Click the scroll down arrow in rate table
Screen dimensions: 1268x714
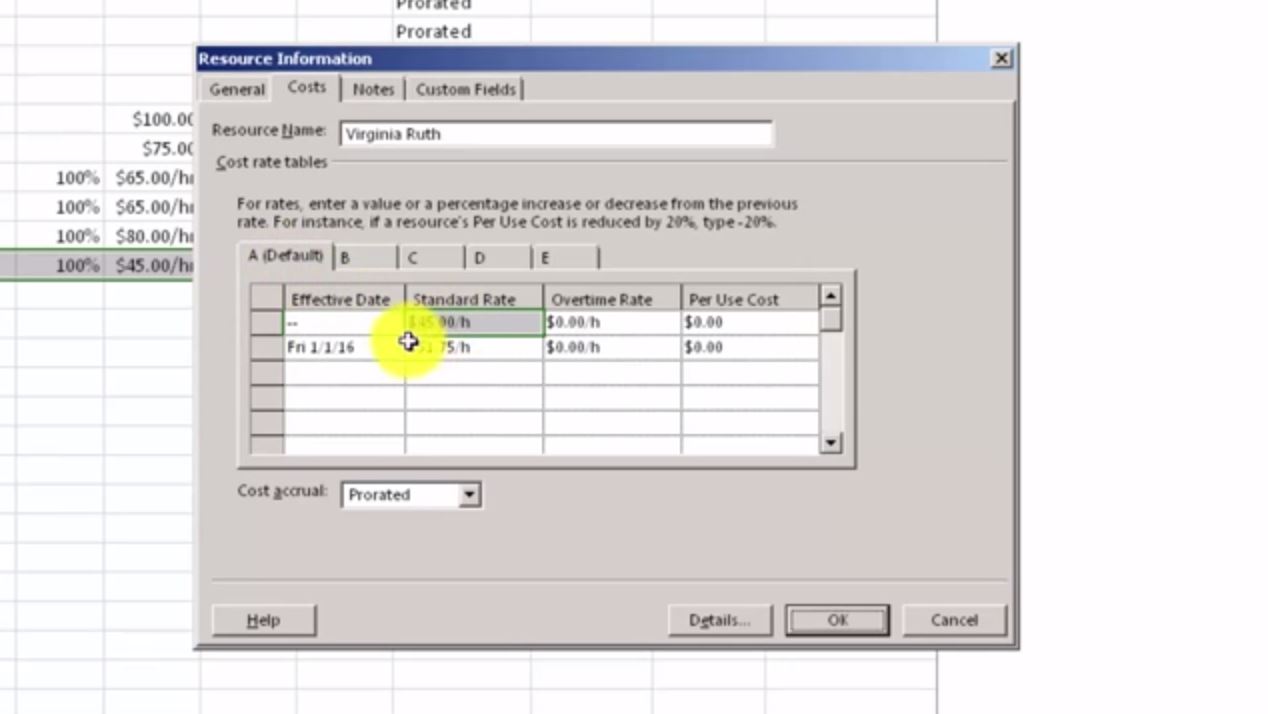830,443
